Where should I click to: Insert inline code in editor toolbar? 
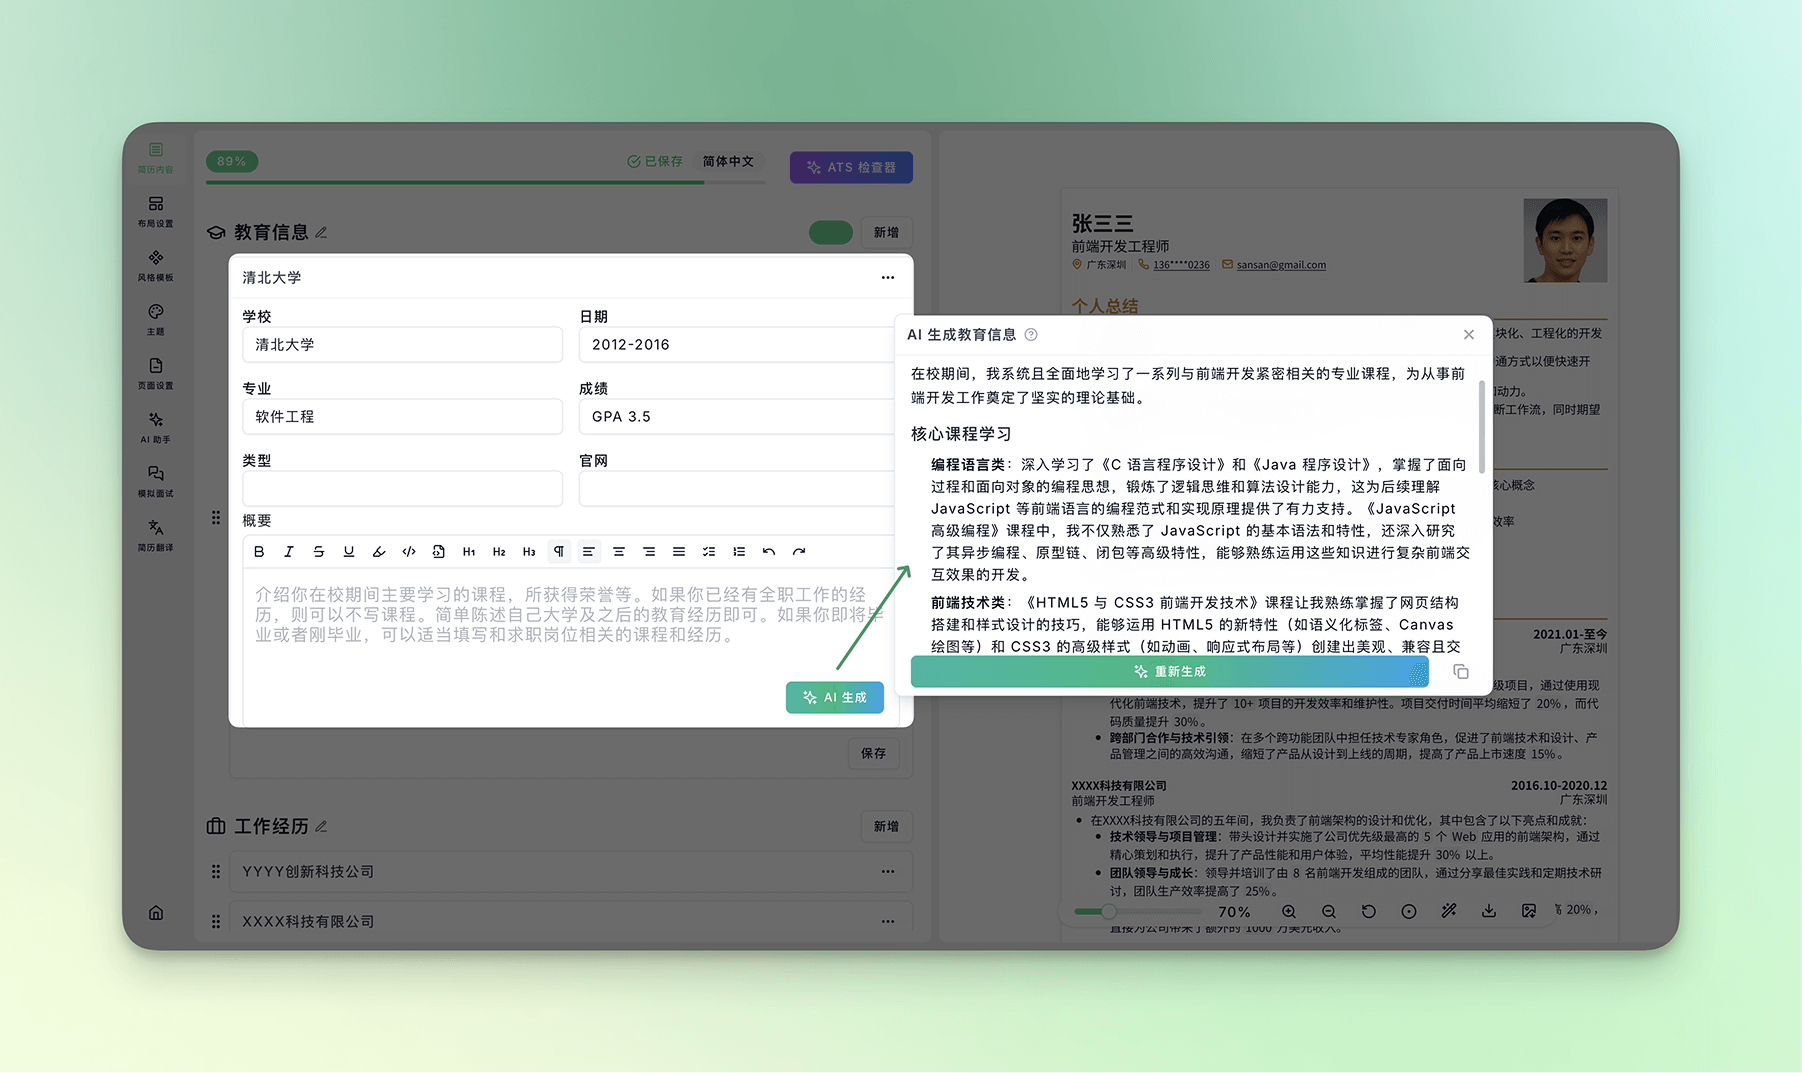[409, 552]
